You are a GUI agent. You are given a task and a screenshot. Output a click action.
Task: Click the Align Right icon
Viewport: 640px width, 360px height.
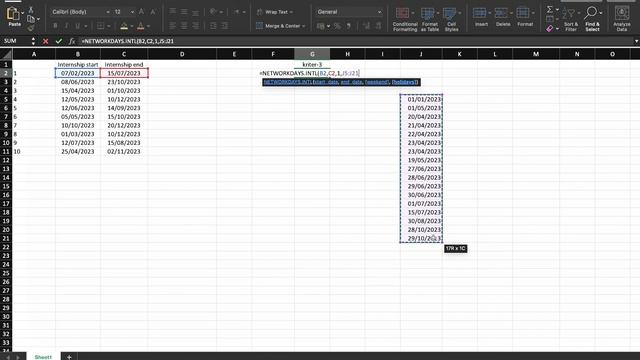pyautogui.click(x=196, y=26)
